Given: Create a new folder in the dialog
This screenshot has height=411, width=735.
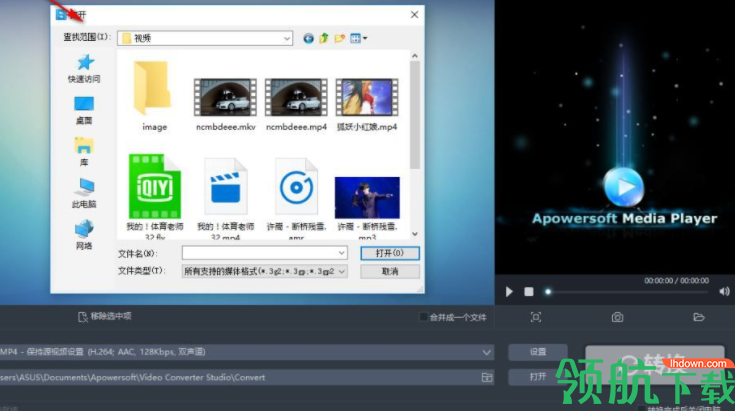Looking at the screenshot, I should (340, 38).
